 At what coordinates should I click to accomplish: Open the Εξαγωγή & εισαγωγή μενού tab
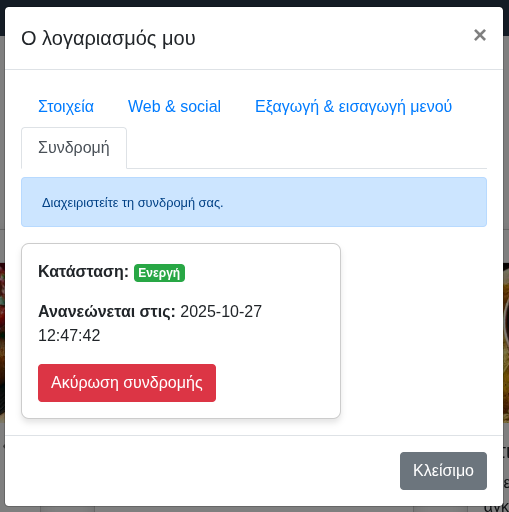coord(353,106)
